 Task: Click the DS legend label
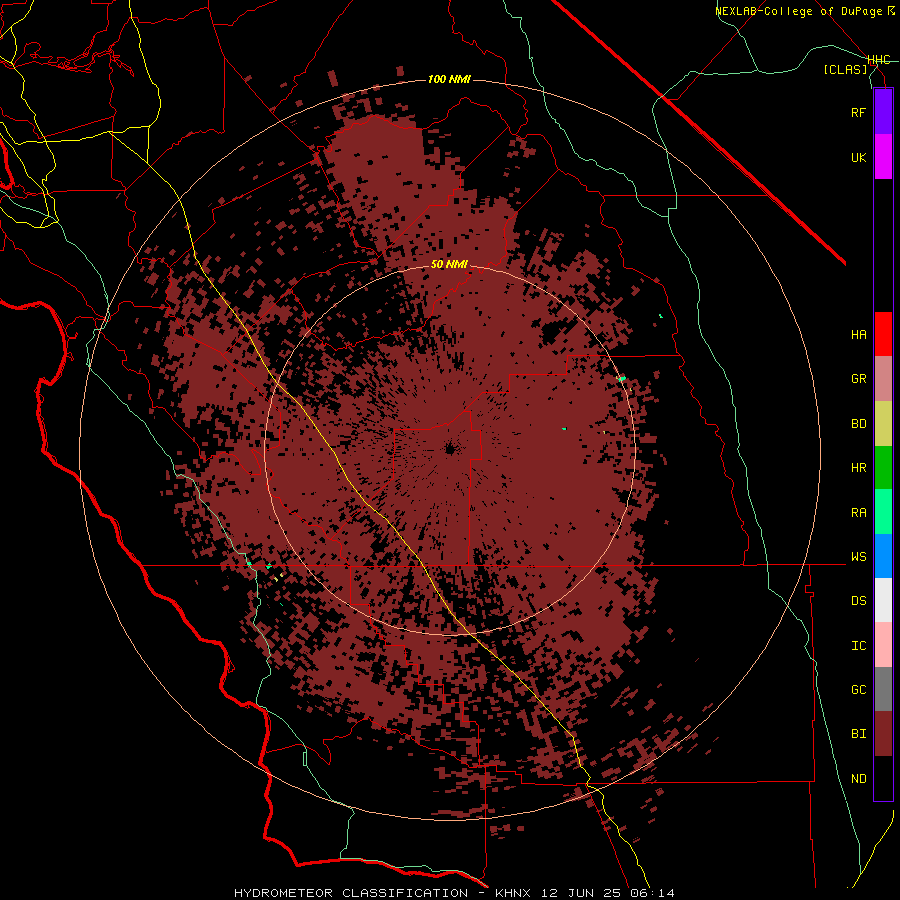click(x=859, y=601)
